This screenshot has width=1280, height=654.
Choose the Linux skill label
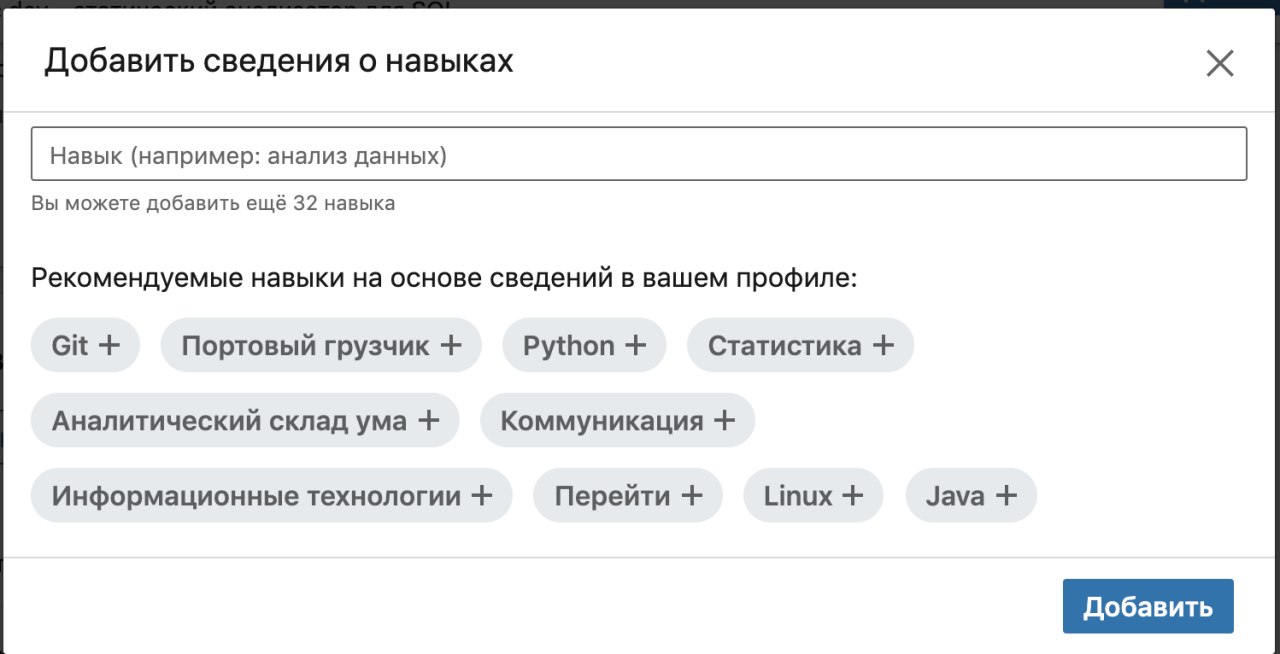pyautogui.click(x=798, y=495)
